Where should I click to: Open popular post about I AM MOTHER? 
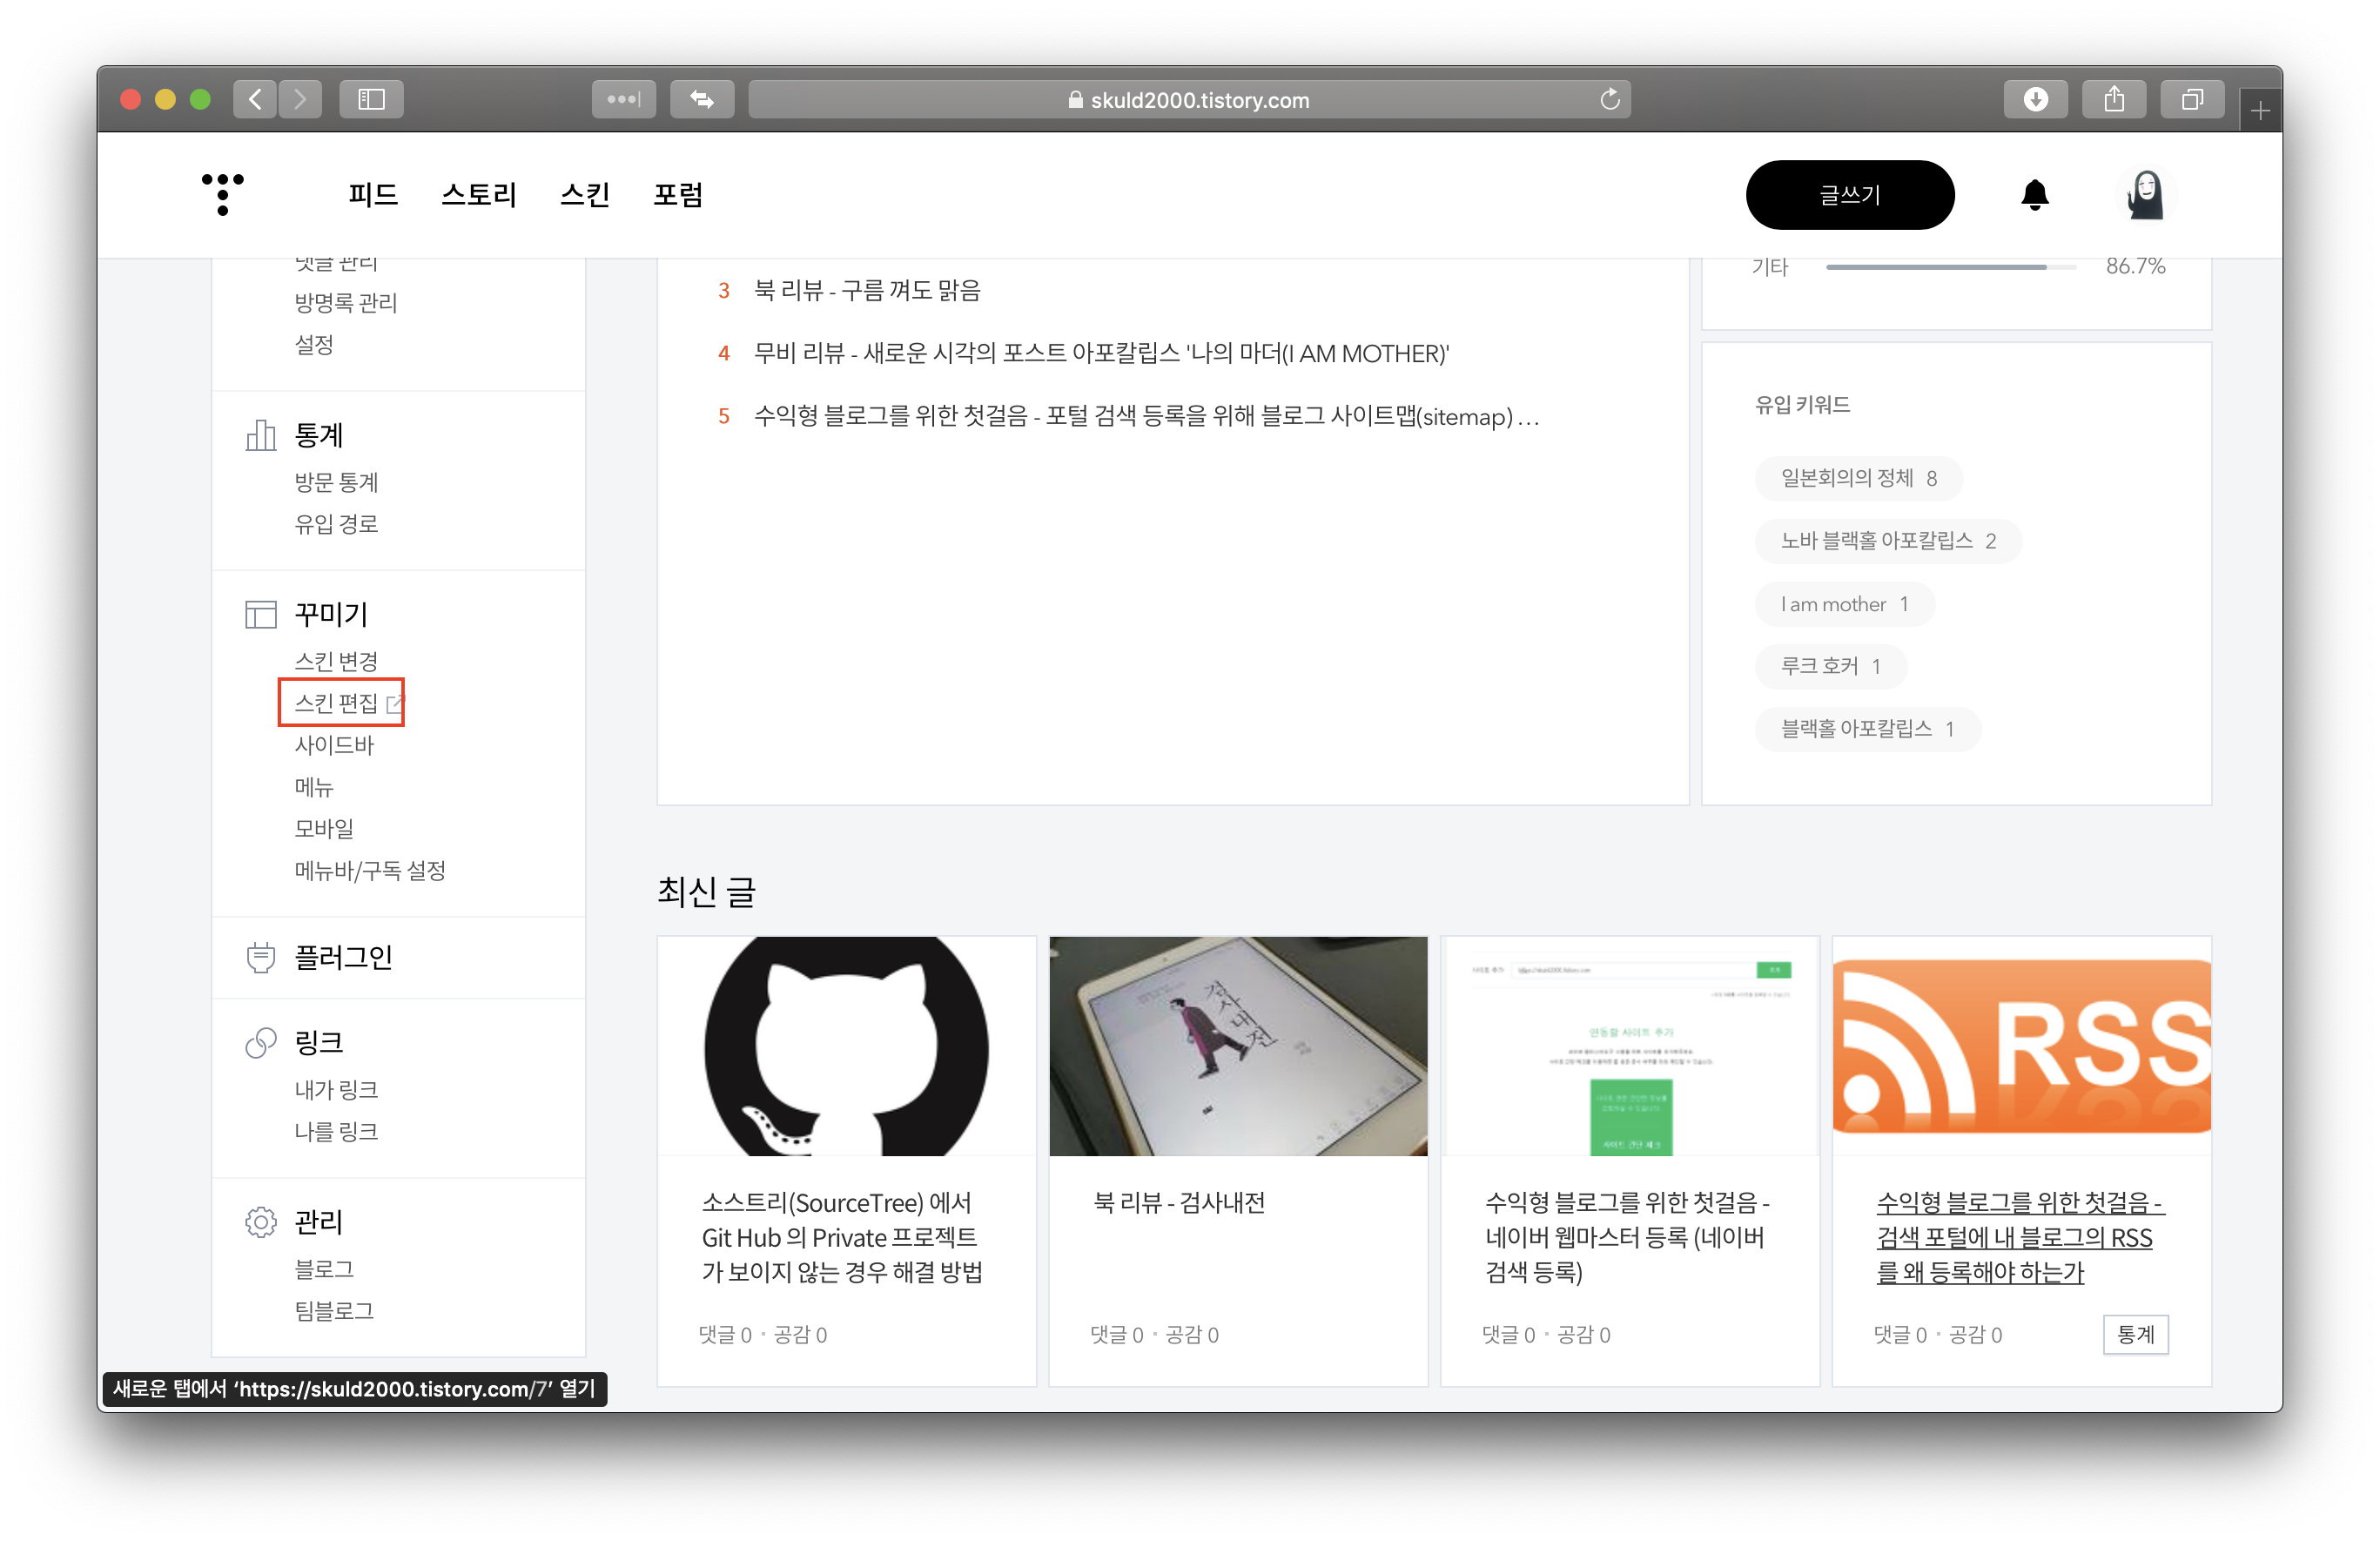(x=1102, y=353)
